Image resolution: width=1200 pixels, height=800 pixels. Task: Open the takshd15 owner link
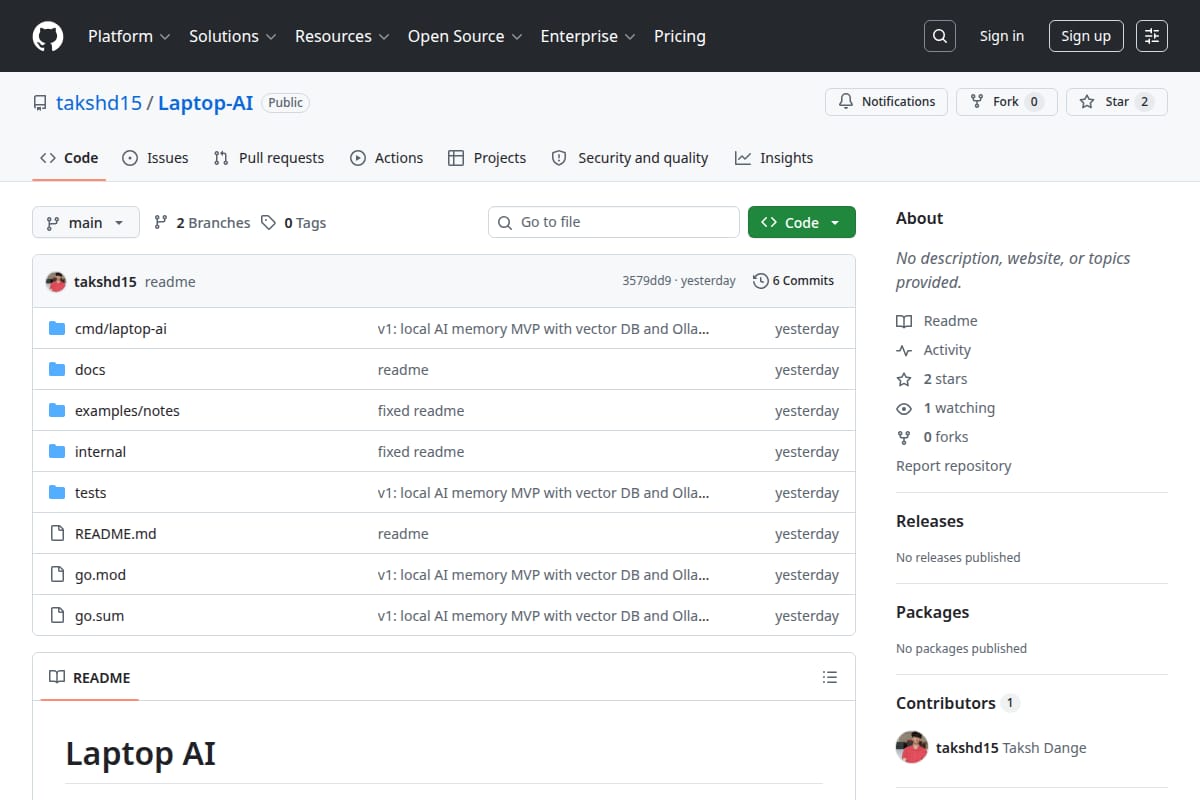click(x=99, y=103)
